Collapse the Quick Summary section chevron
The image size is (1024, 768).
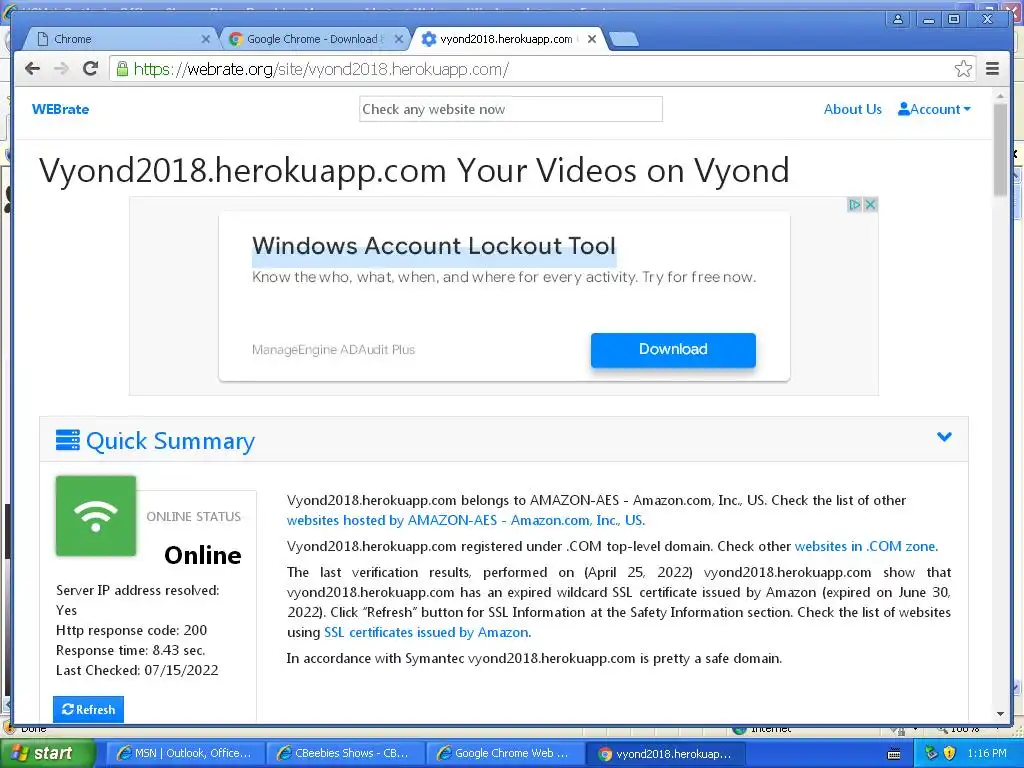(944, 436)
